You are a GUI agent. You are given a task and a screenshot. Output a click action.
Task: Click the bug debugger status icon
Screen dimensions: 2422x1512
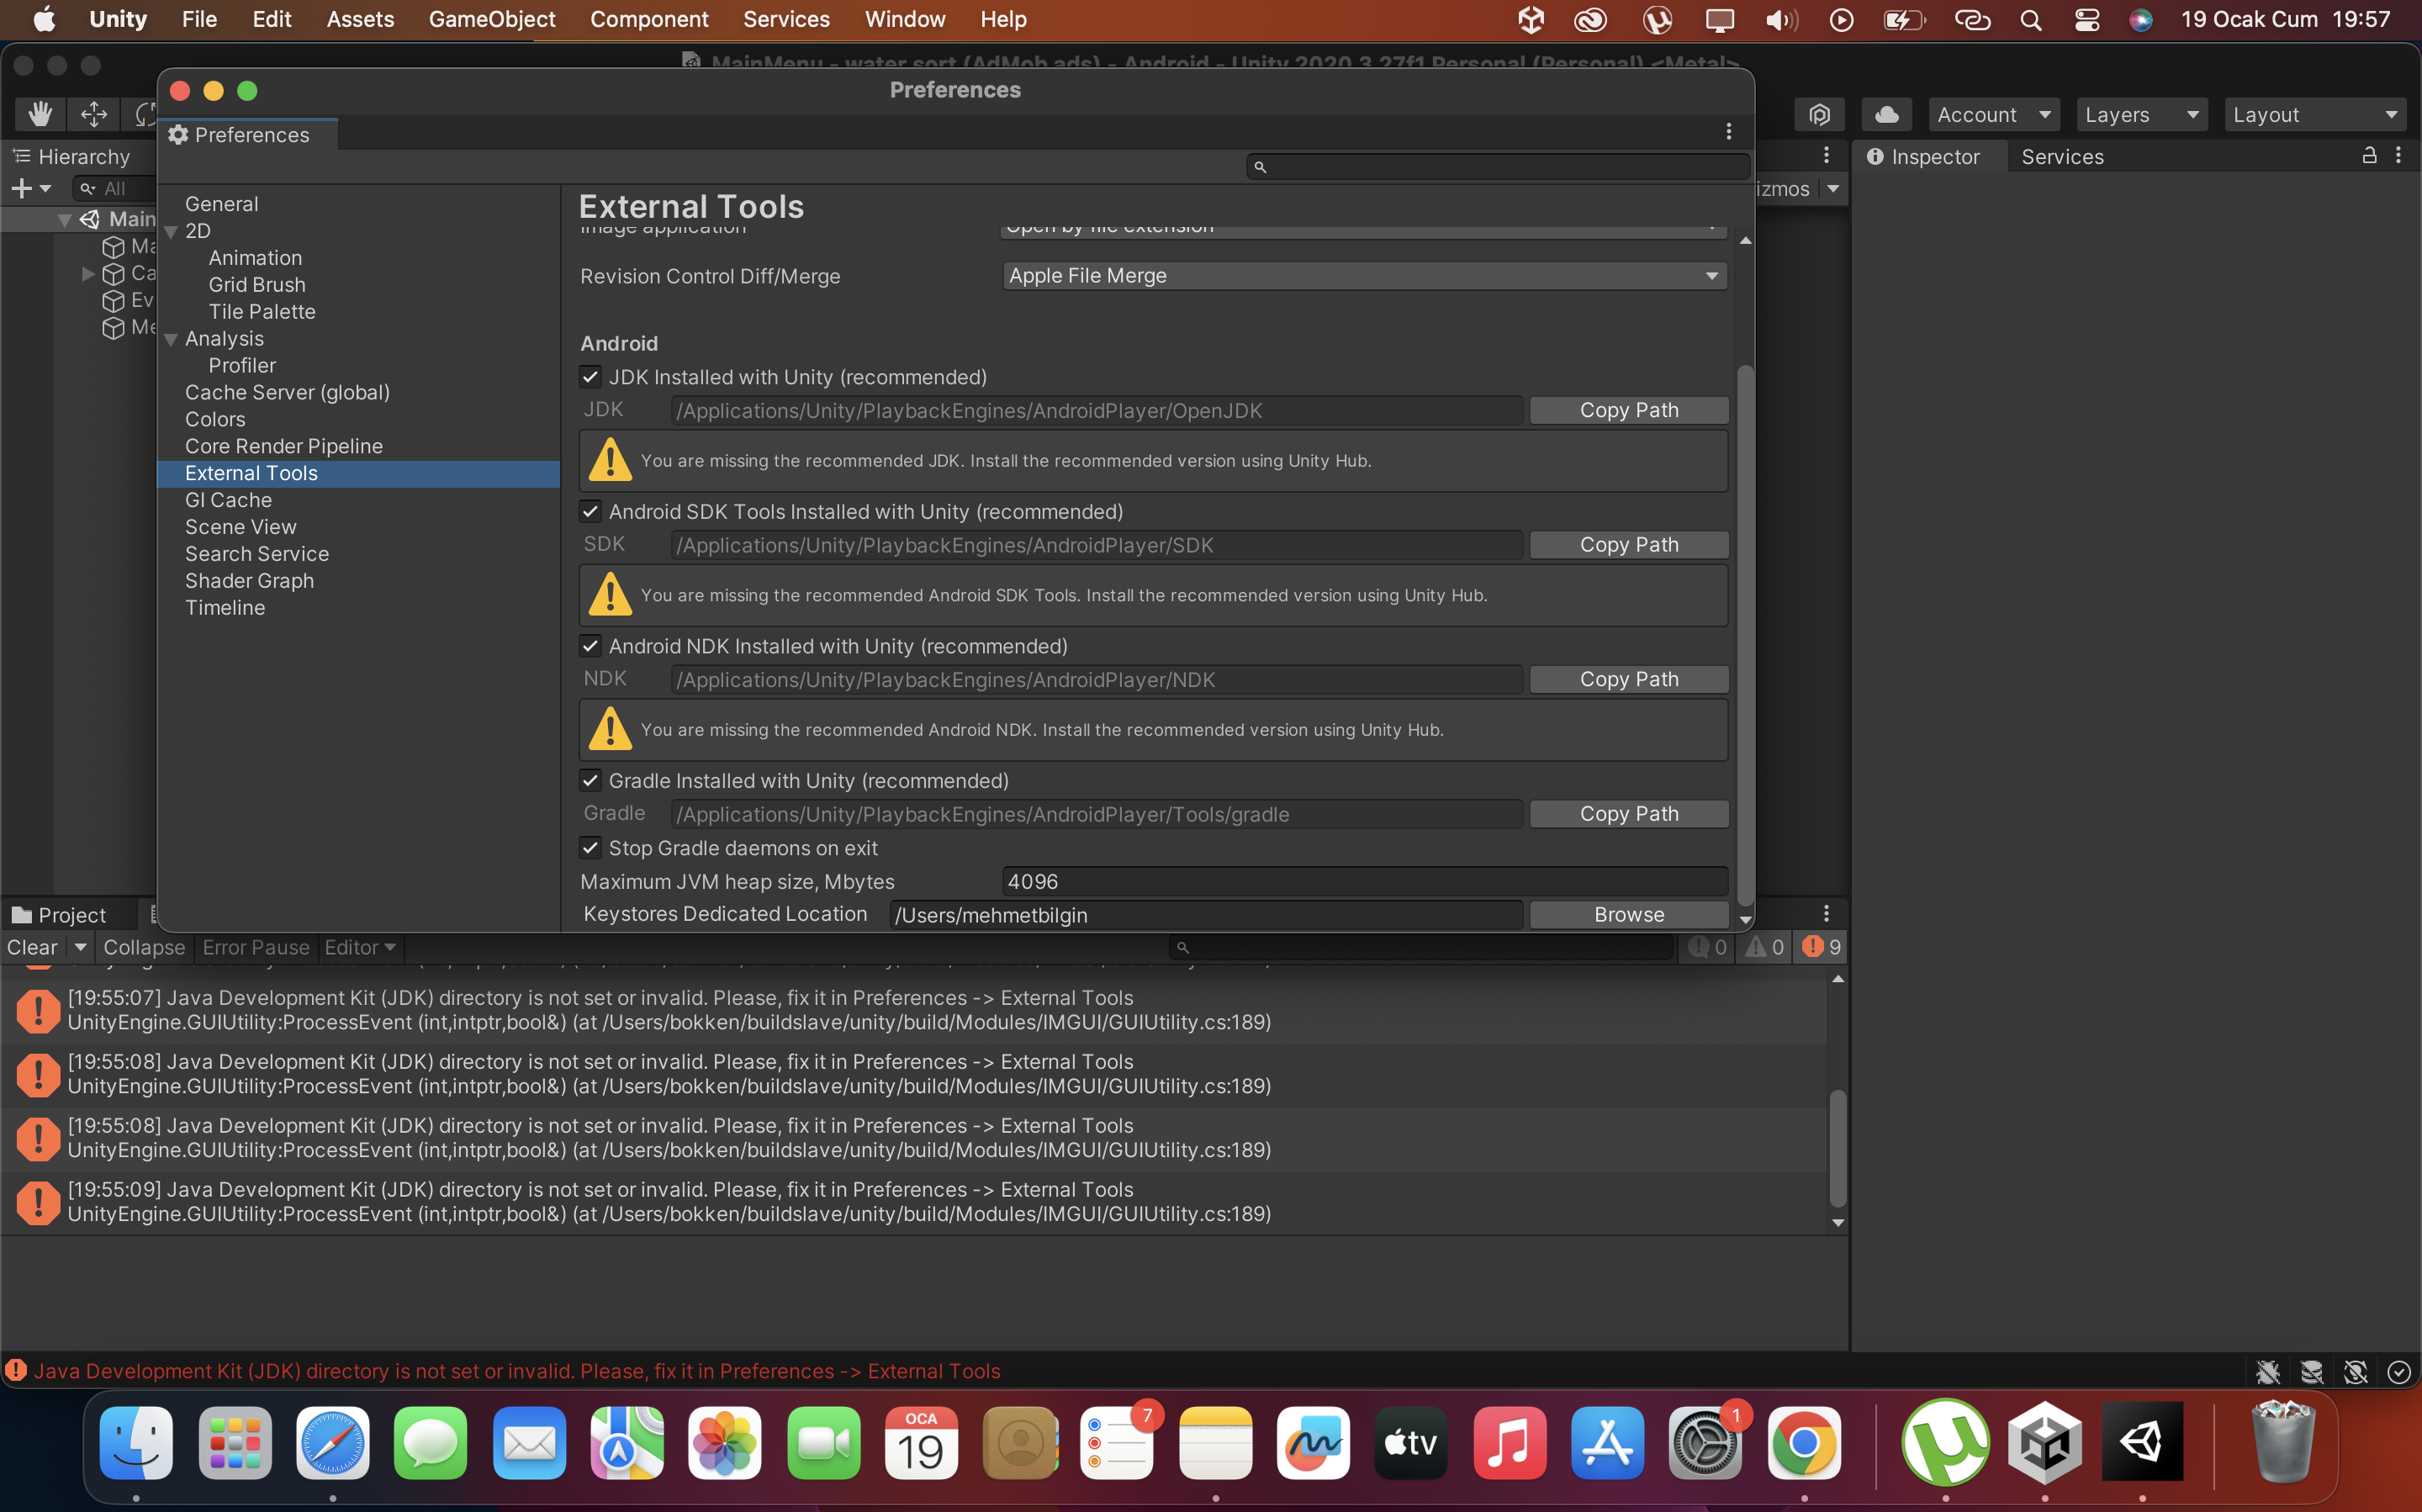2267,1372
